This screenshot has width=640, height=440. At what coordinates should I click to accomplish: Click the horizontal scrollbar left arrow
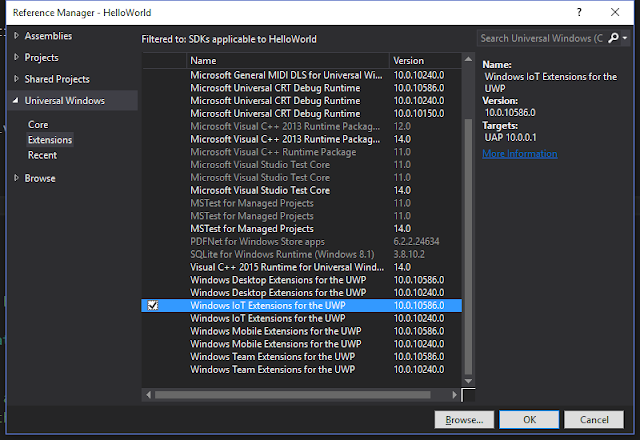(148, 395)
